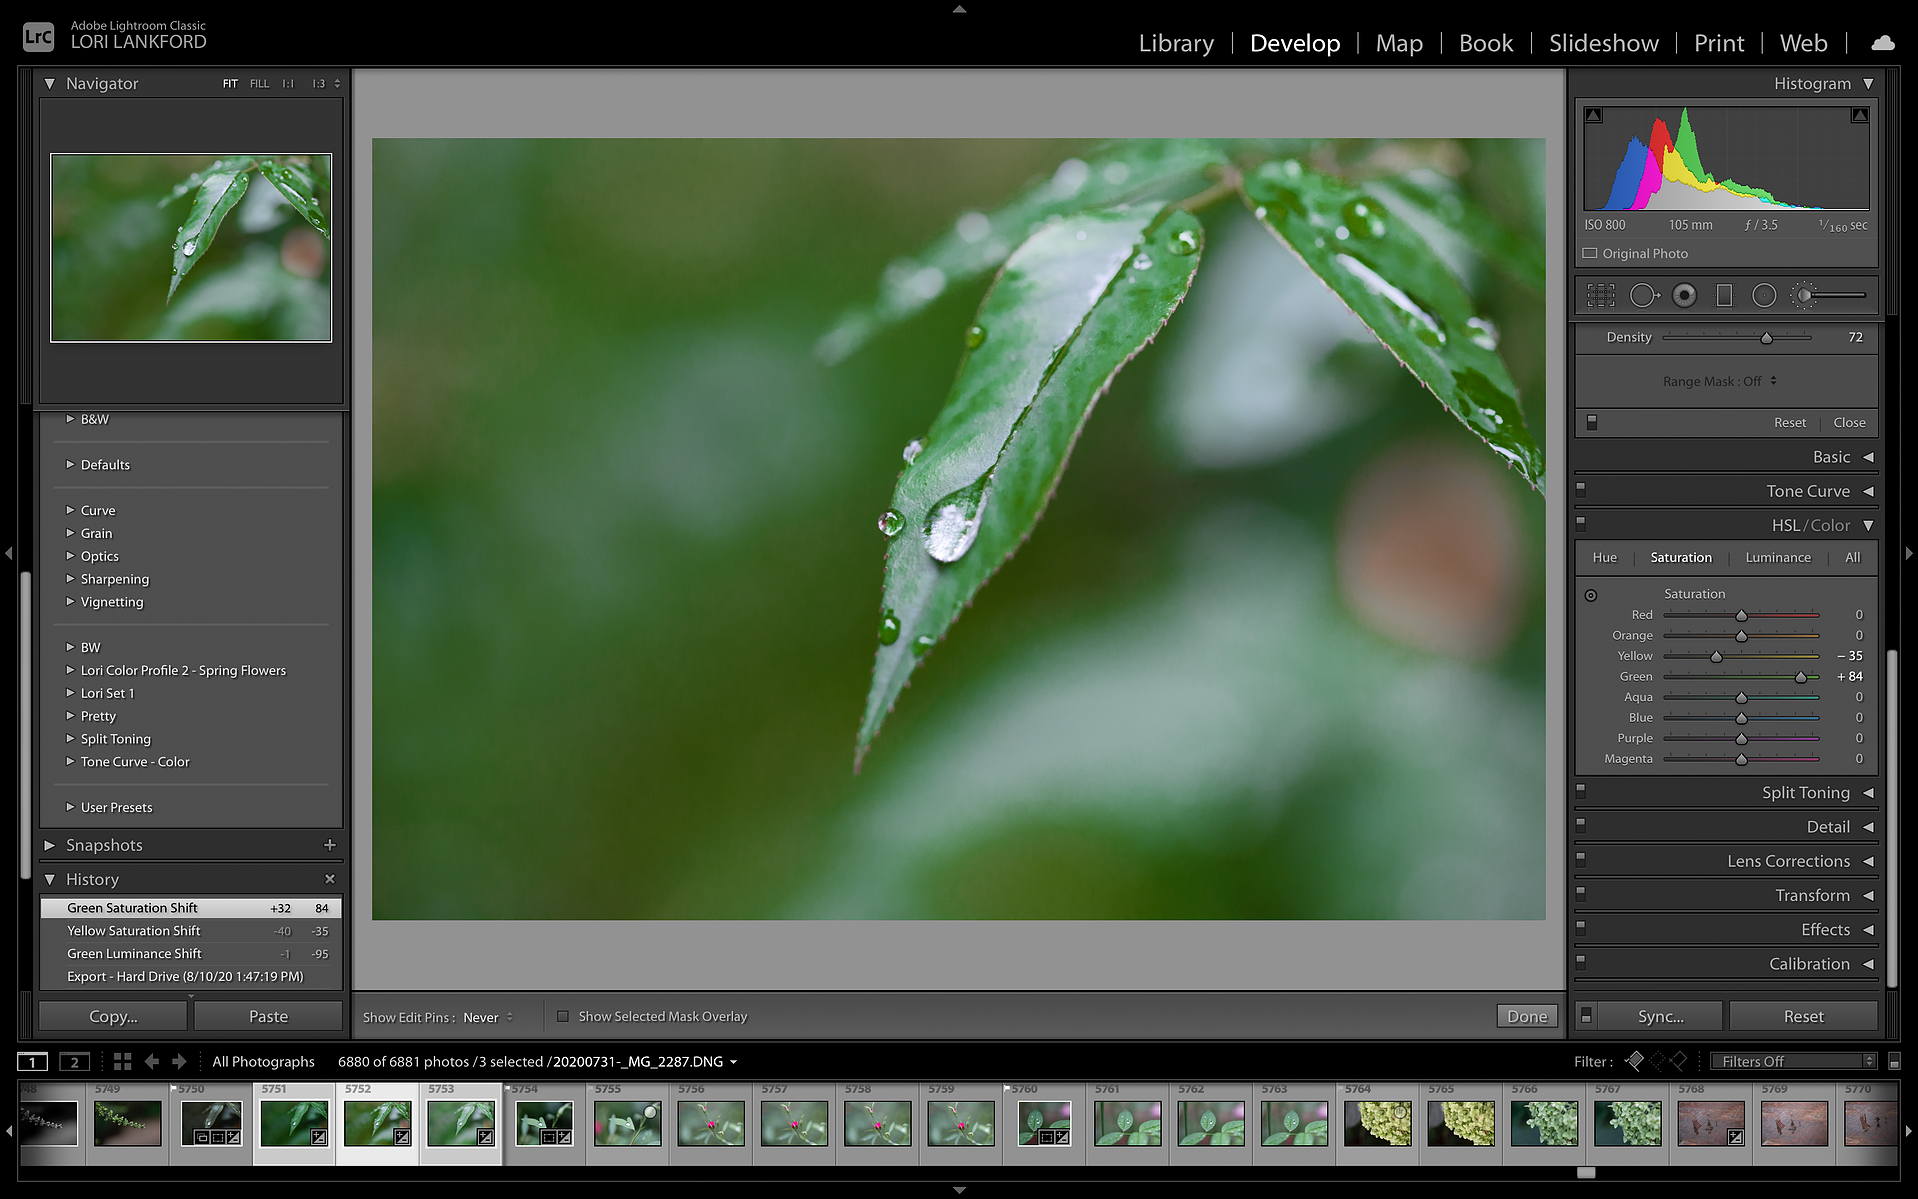Click the Sync... button
The image size is (1918, 1199).
1660,1016
